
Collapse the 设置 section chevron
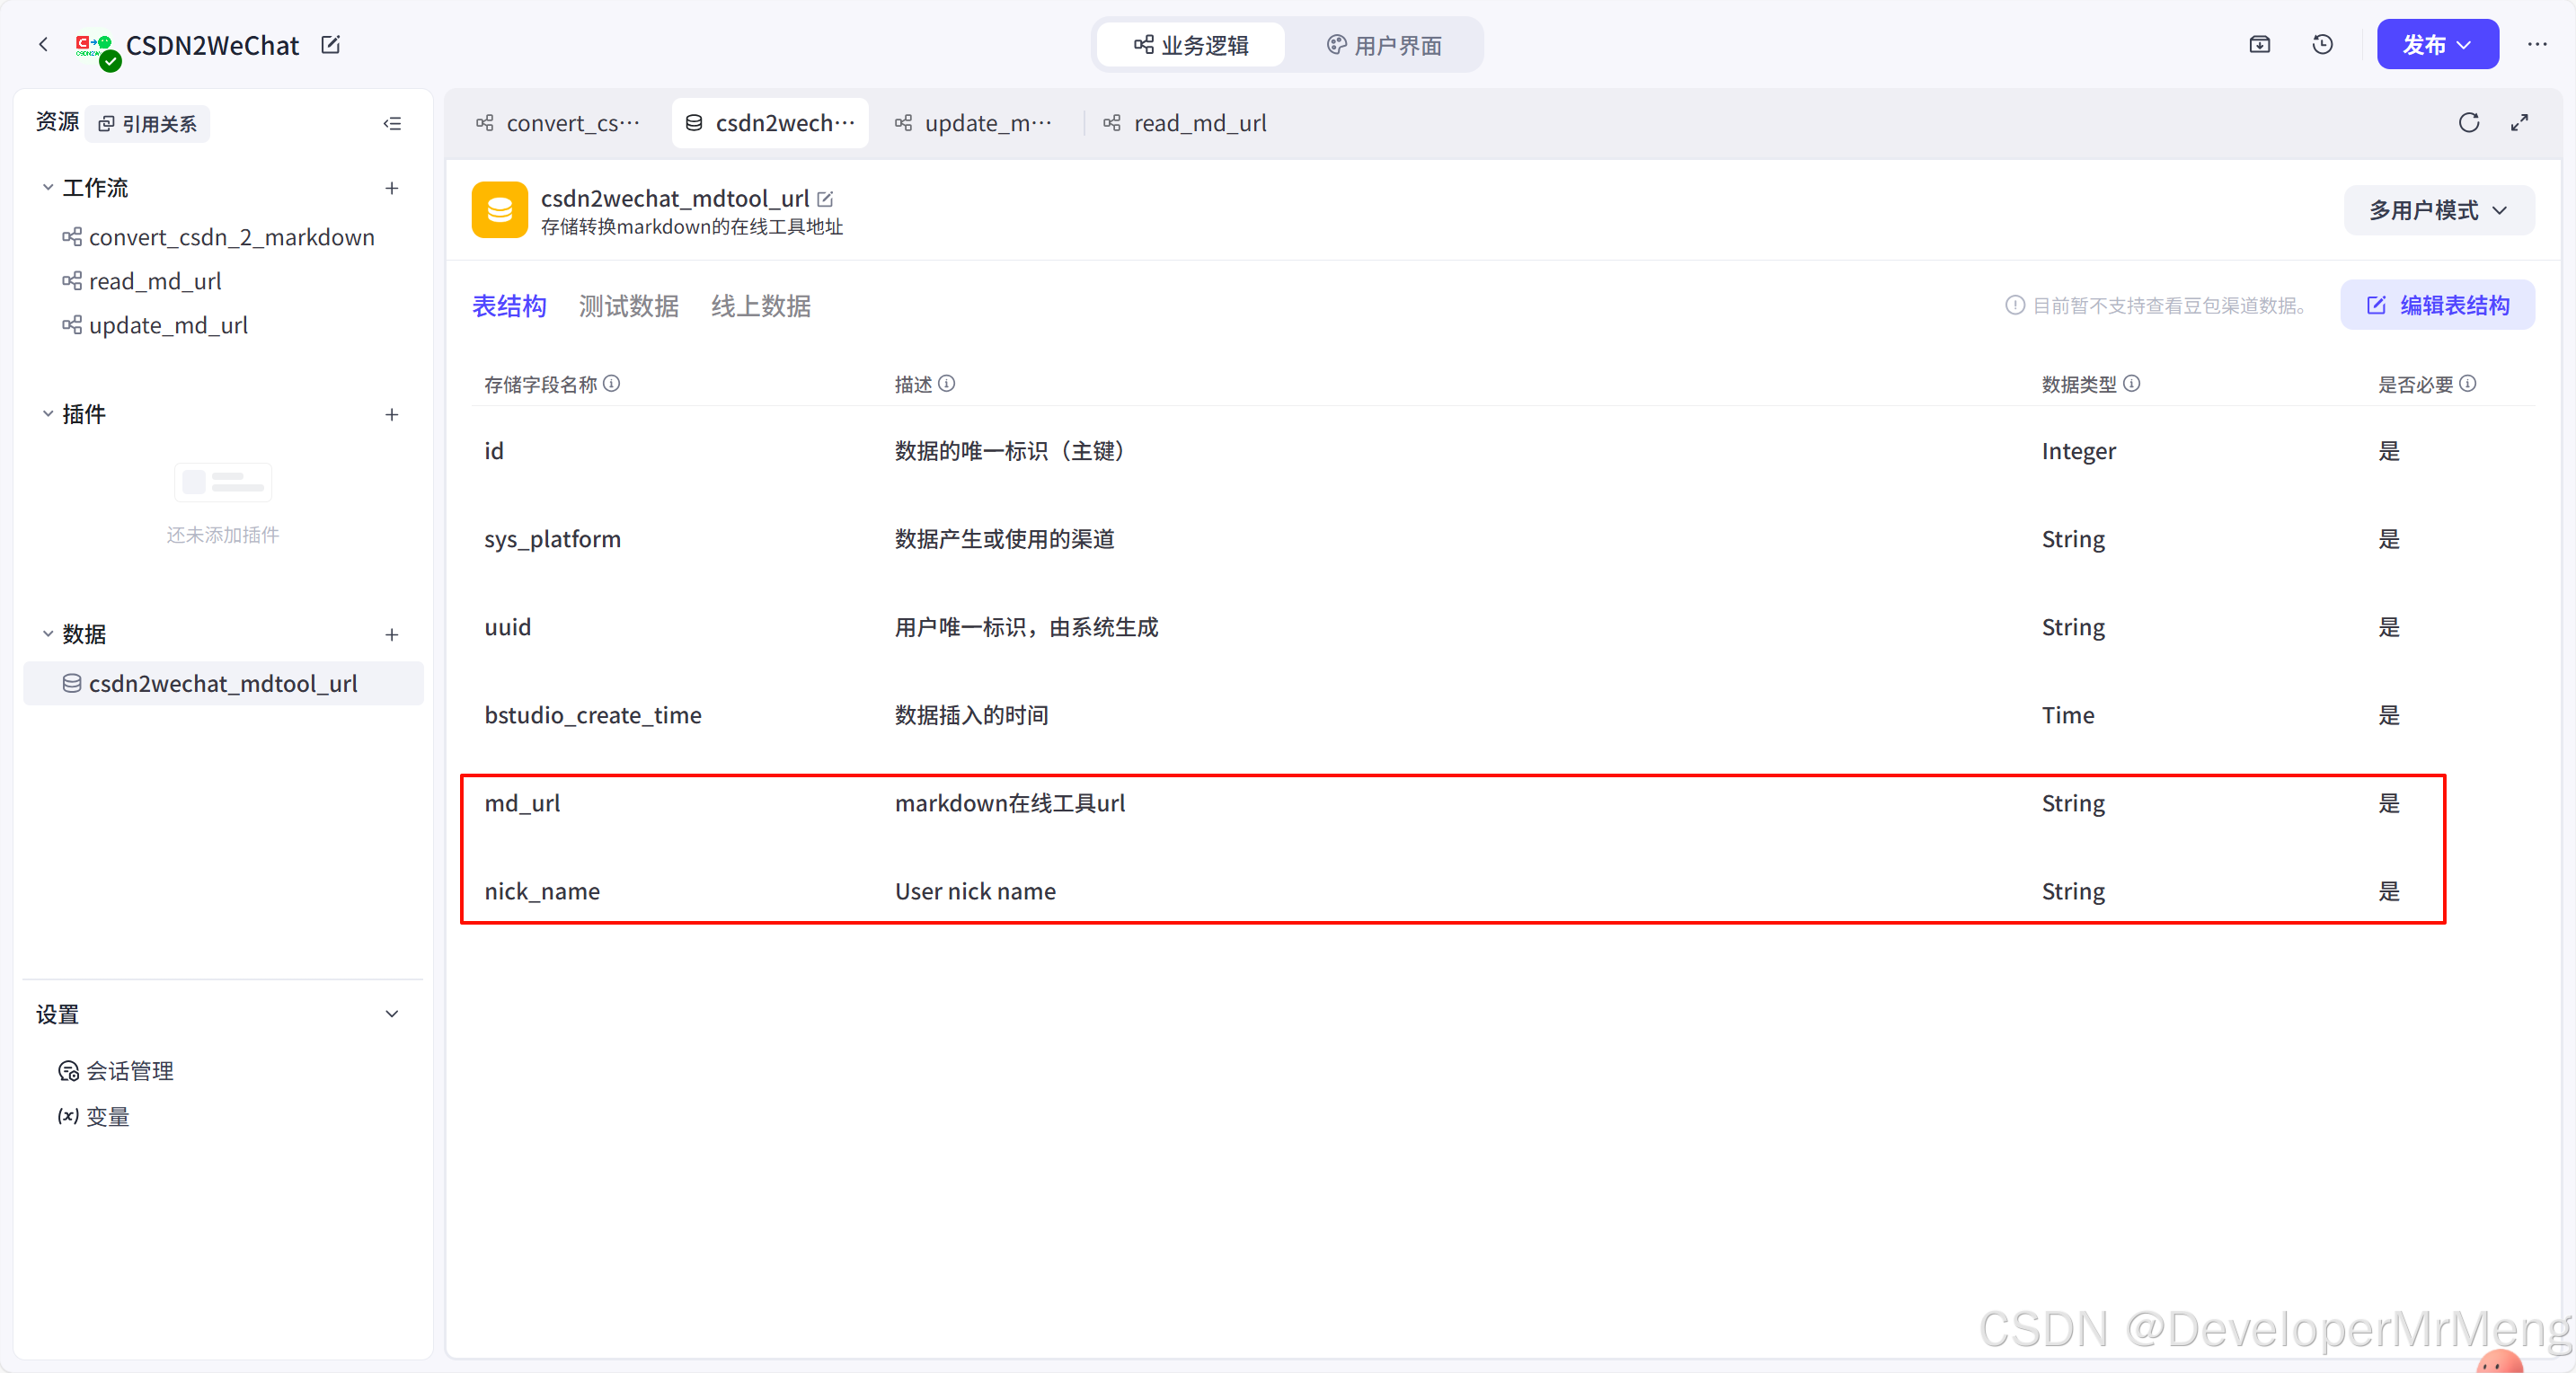point(392,1013)
